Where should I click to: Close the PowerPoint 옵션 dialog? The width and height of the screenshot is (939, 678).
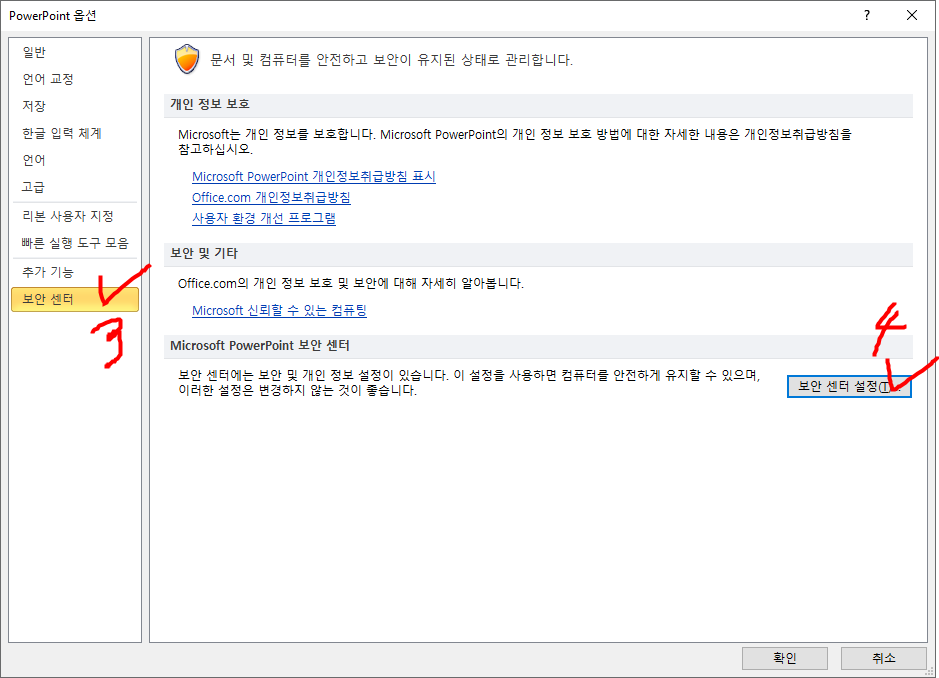coord(912,16)
